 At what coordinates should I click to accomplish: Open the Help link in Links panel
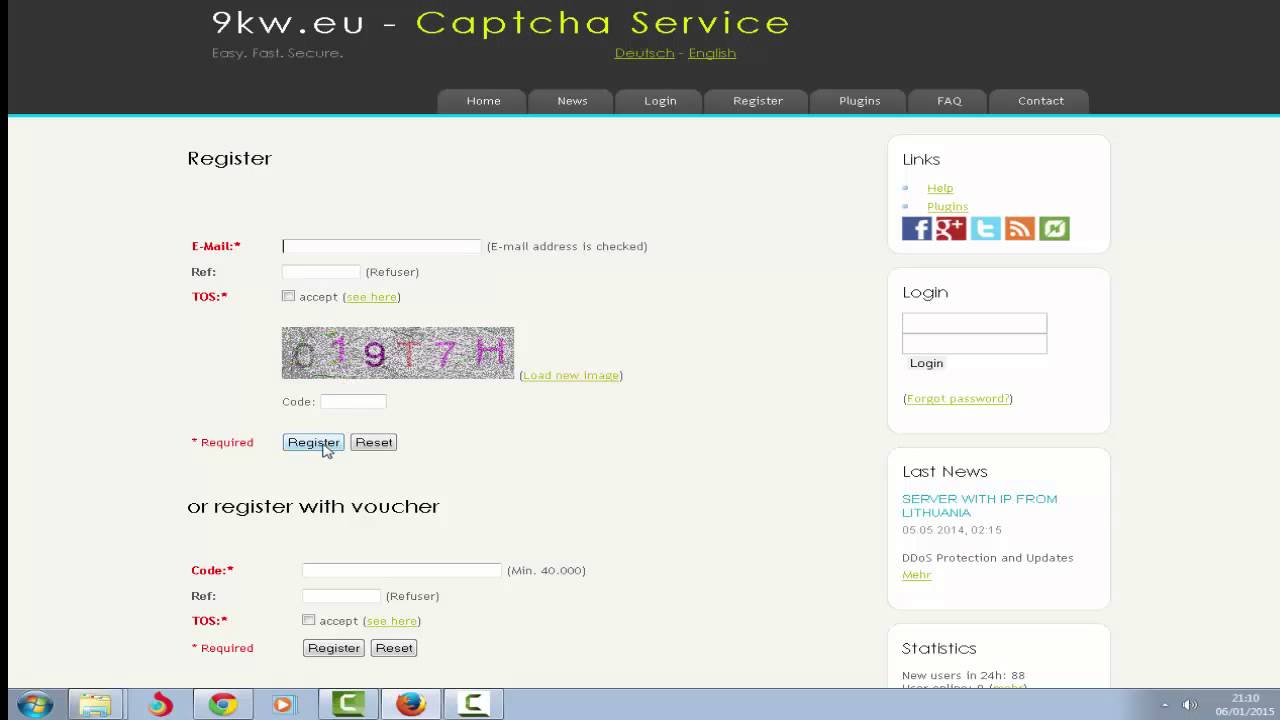940,188
